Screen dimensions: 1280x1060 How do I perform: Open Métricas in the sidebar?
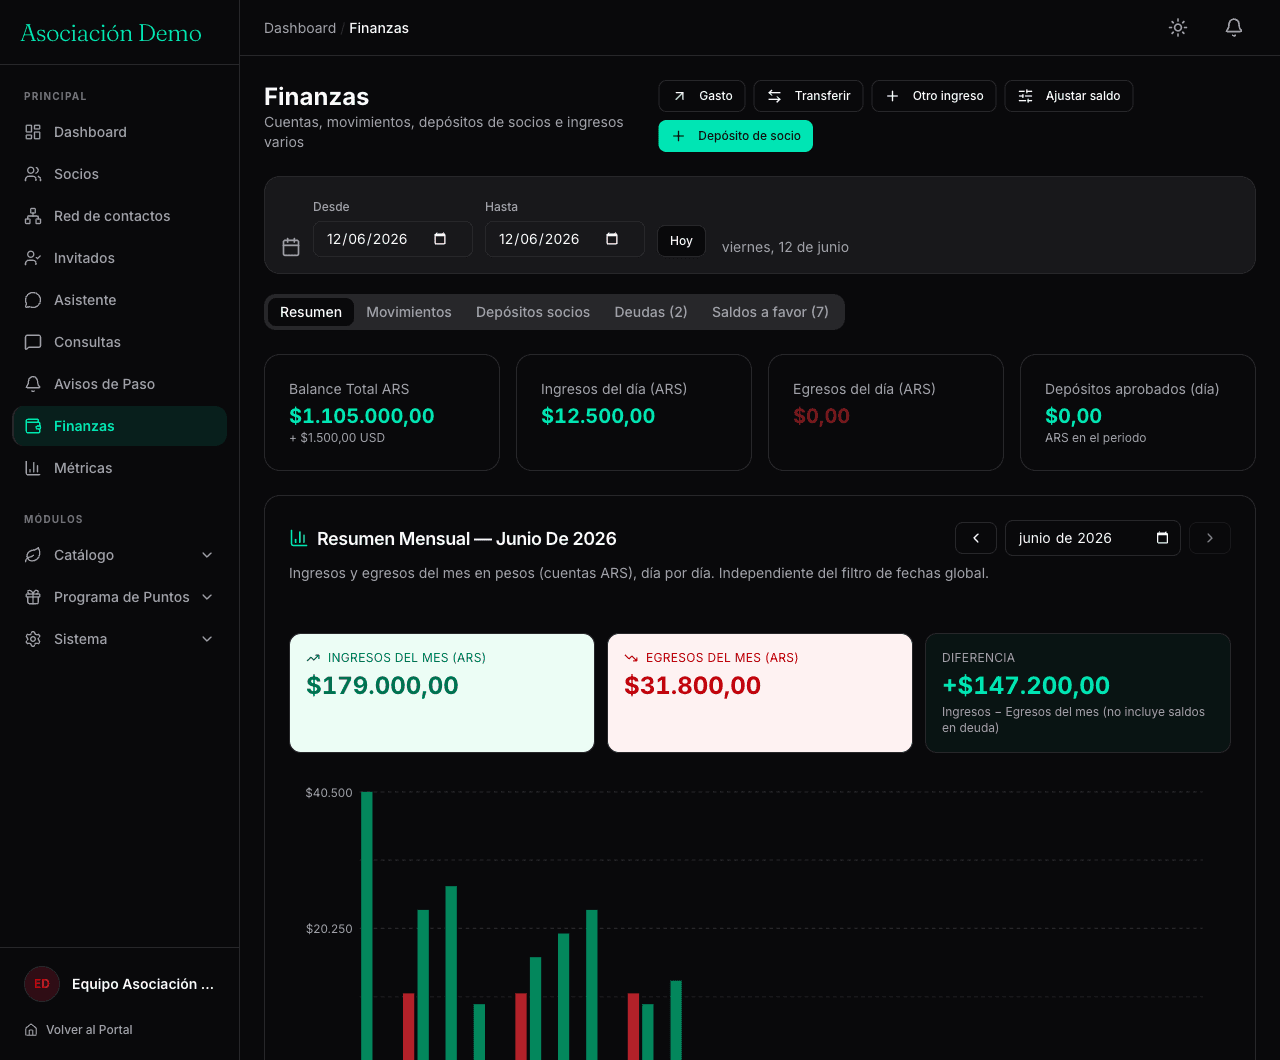pyautogui.click(x=120, y=468)
